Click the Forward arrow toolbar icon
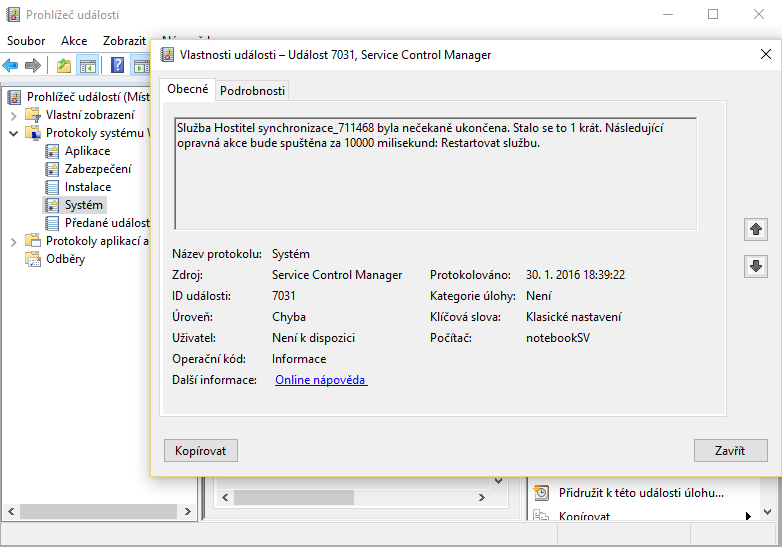 click(33, 65)
